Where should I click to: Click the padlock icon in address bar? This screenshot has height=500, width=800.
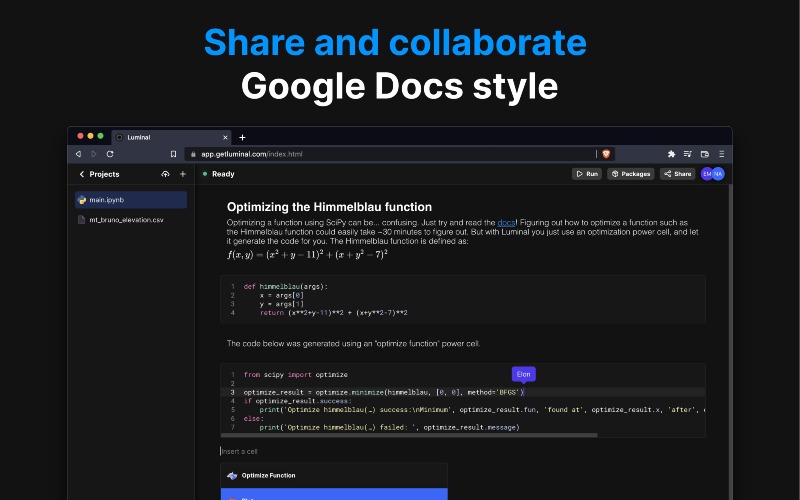[x=193, y=154]
